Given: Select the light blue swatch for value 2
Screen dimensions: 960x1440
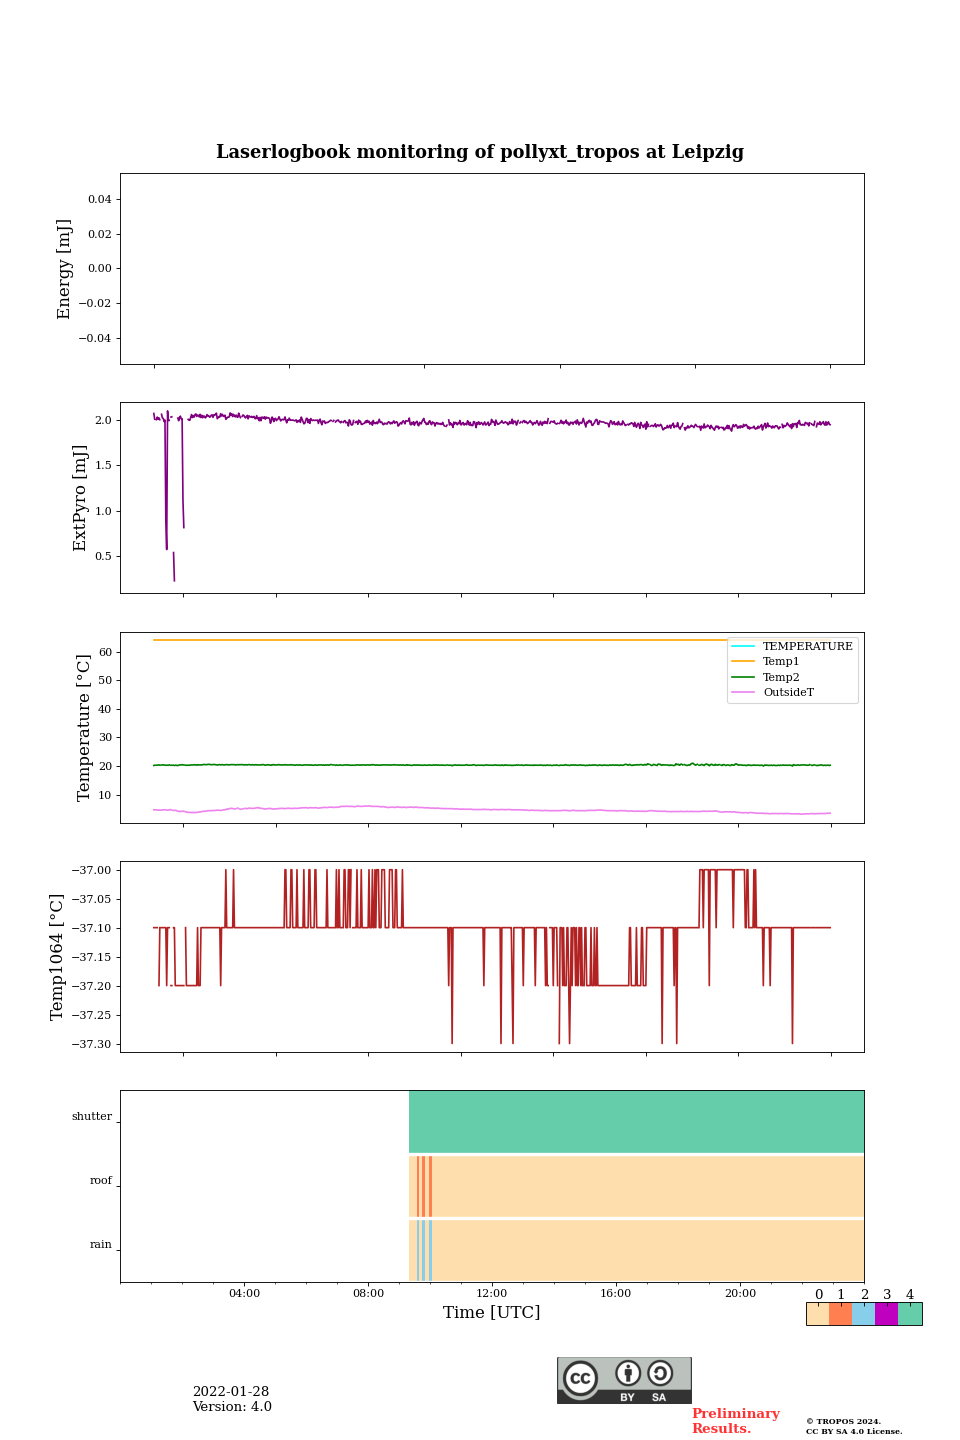Looking at the screenshot, I should [x=863, y=1314].
